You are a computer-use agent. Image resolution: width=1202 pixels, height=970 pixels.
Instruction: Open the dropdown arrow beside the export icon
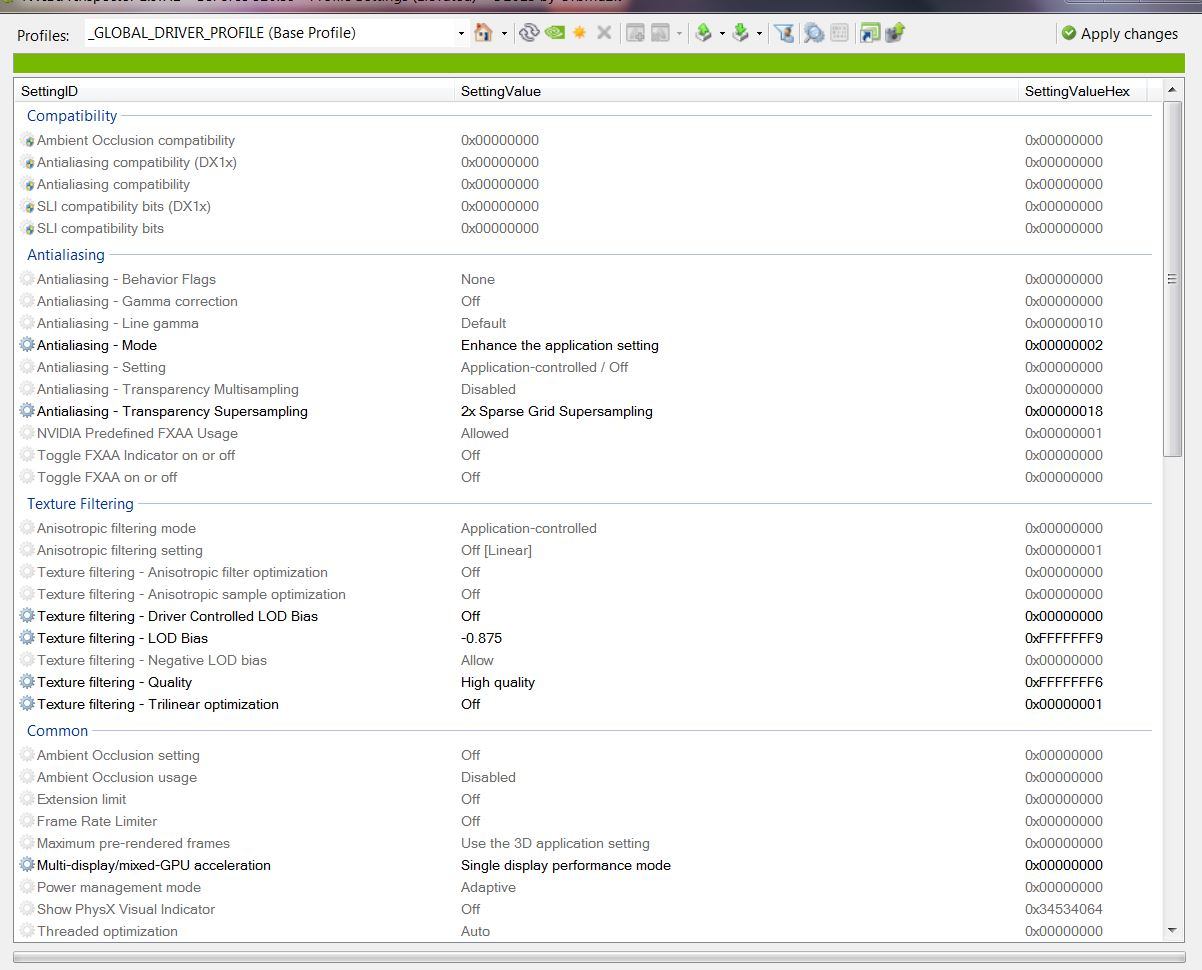tap(722, 34)
